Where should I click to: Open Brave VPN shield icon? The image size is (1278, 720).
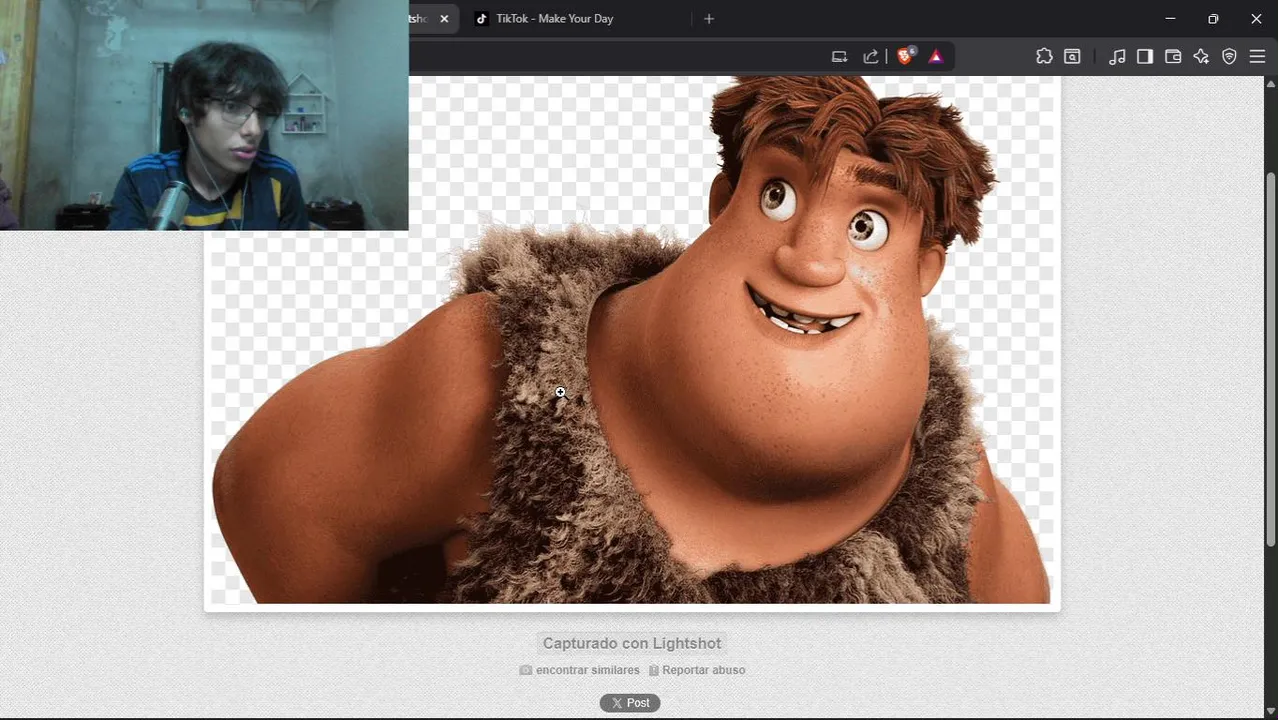pos(1229,57)
